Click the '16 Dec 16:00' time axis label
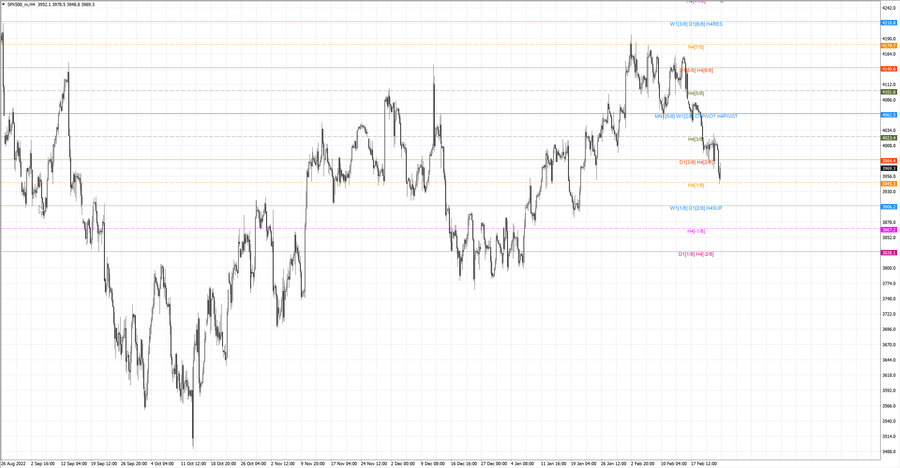Screen dimensions: 900x468 pyautogui.click(x=464, y=463)
